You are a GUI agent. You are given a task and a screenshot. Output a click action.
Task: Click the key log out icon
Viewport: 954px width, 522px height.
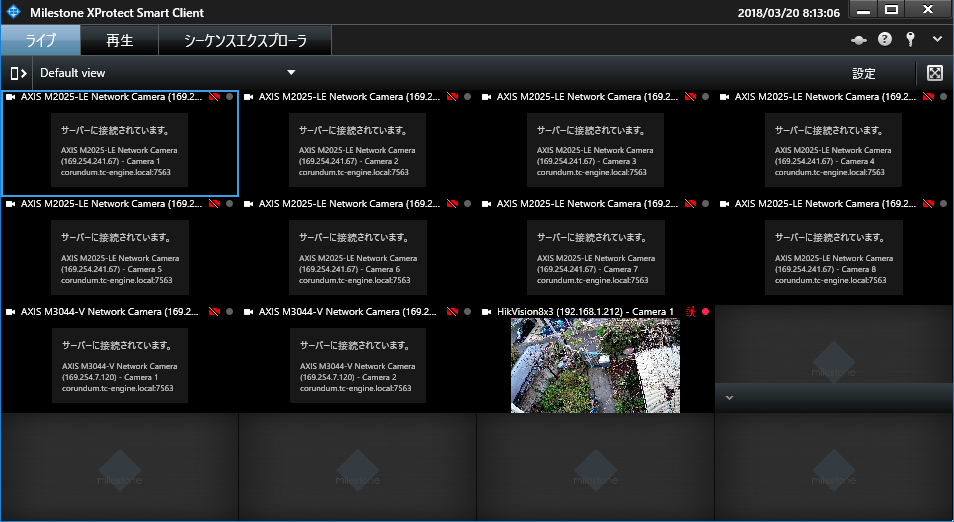[x=910, y=40]
